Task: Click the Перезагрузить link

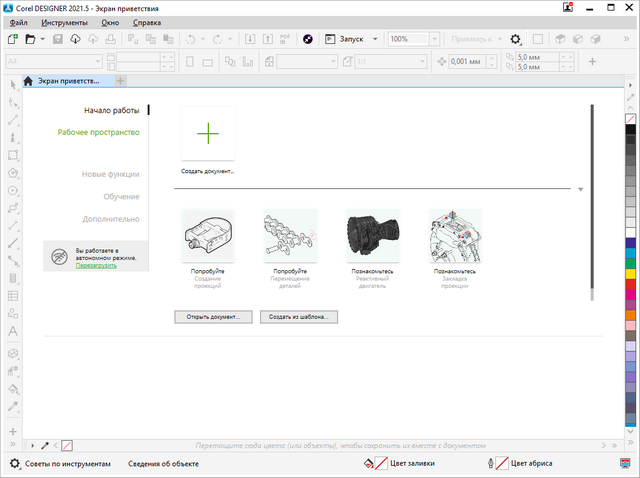Action: (x=96, y=265)
